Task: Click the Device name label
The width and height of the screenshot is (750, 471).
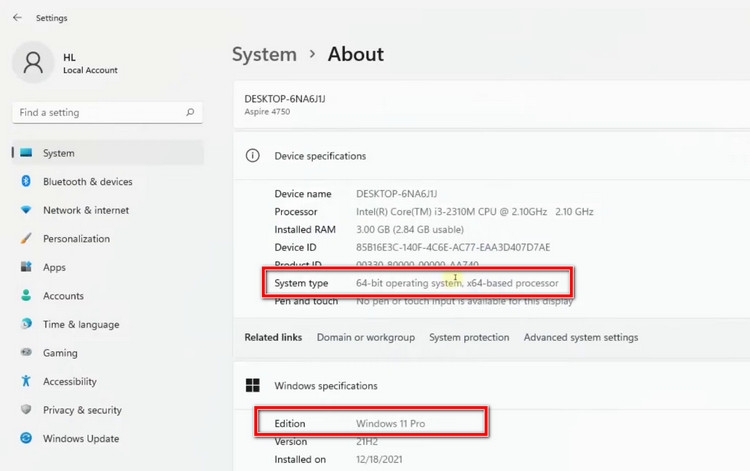Action: [x=303, y=194]
